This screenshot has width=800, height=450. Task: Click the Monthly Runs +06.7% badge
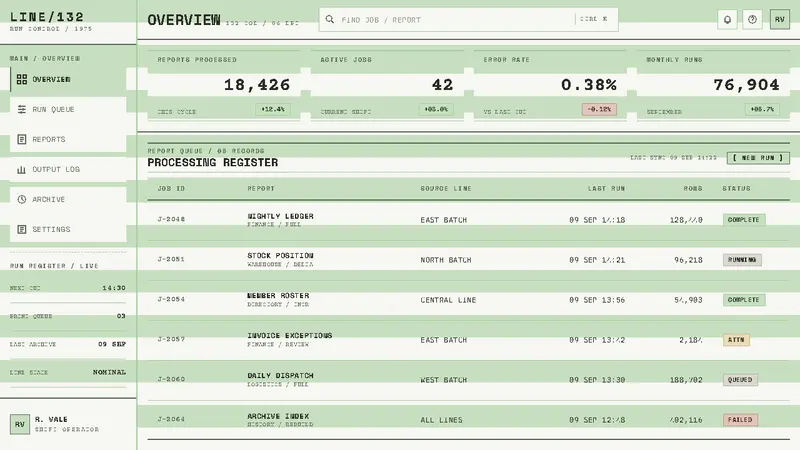pyautogui.click(x=762, y=109)
